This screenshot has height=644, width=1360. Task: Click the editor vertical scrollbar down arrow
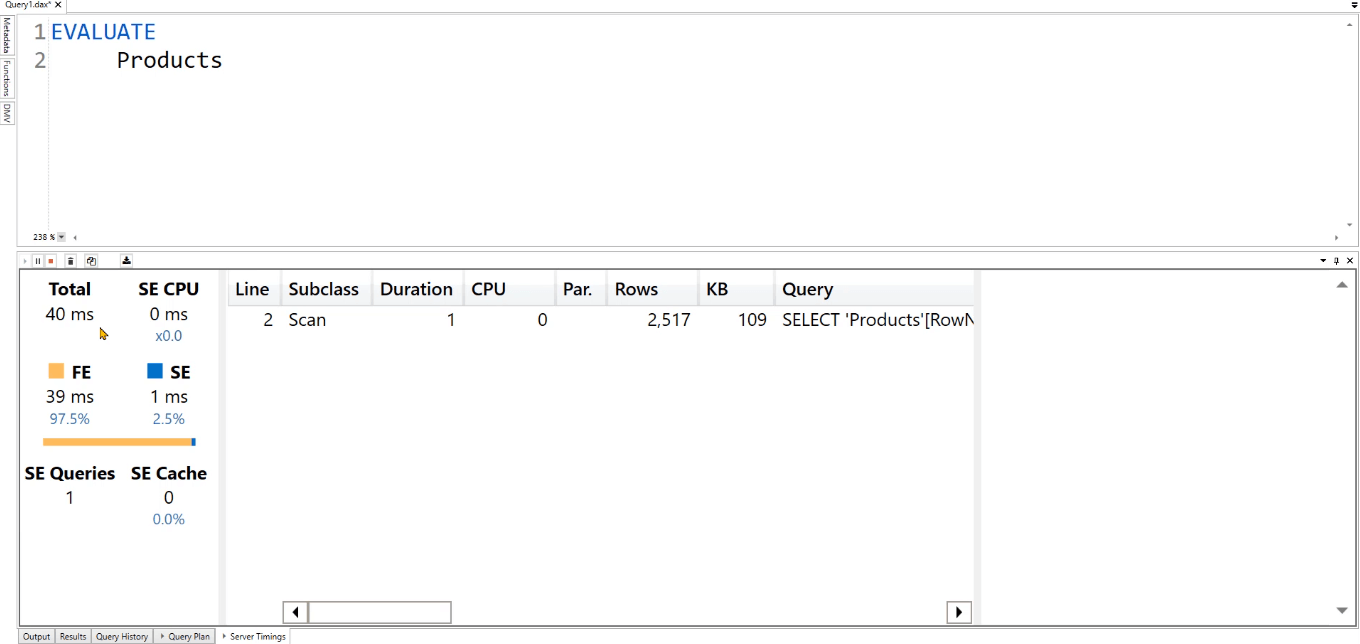[x=1349, y=225]
